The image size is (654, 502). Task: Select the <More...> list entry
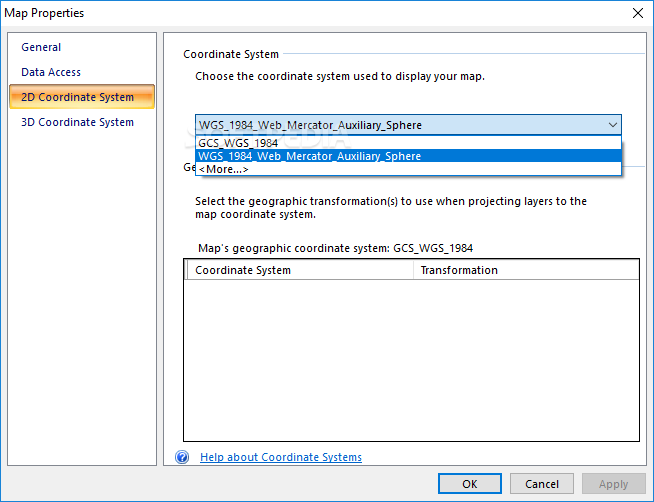(408, 169)
